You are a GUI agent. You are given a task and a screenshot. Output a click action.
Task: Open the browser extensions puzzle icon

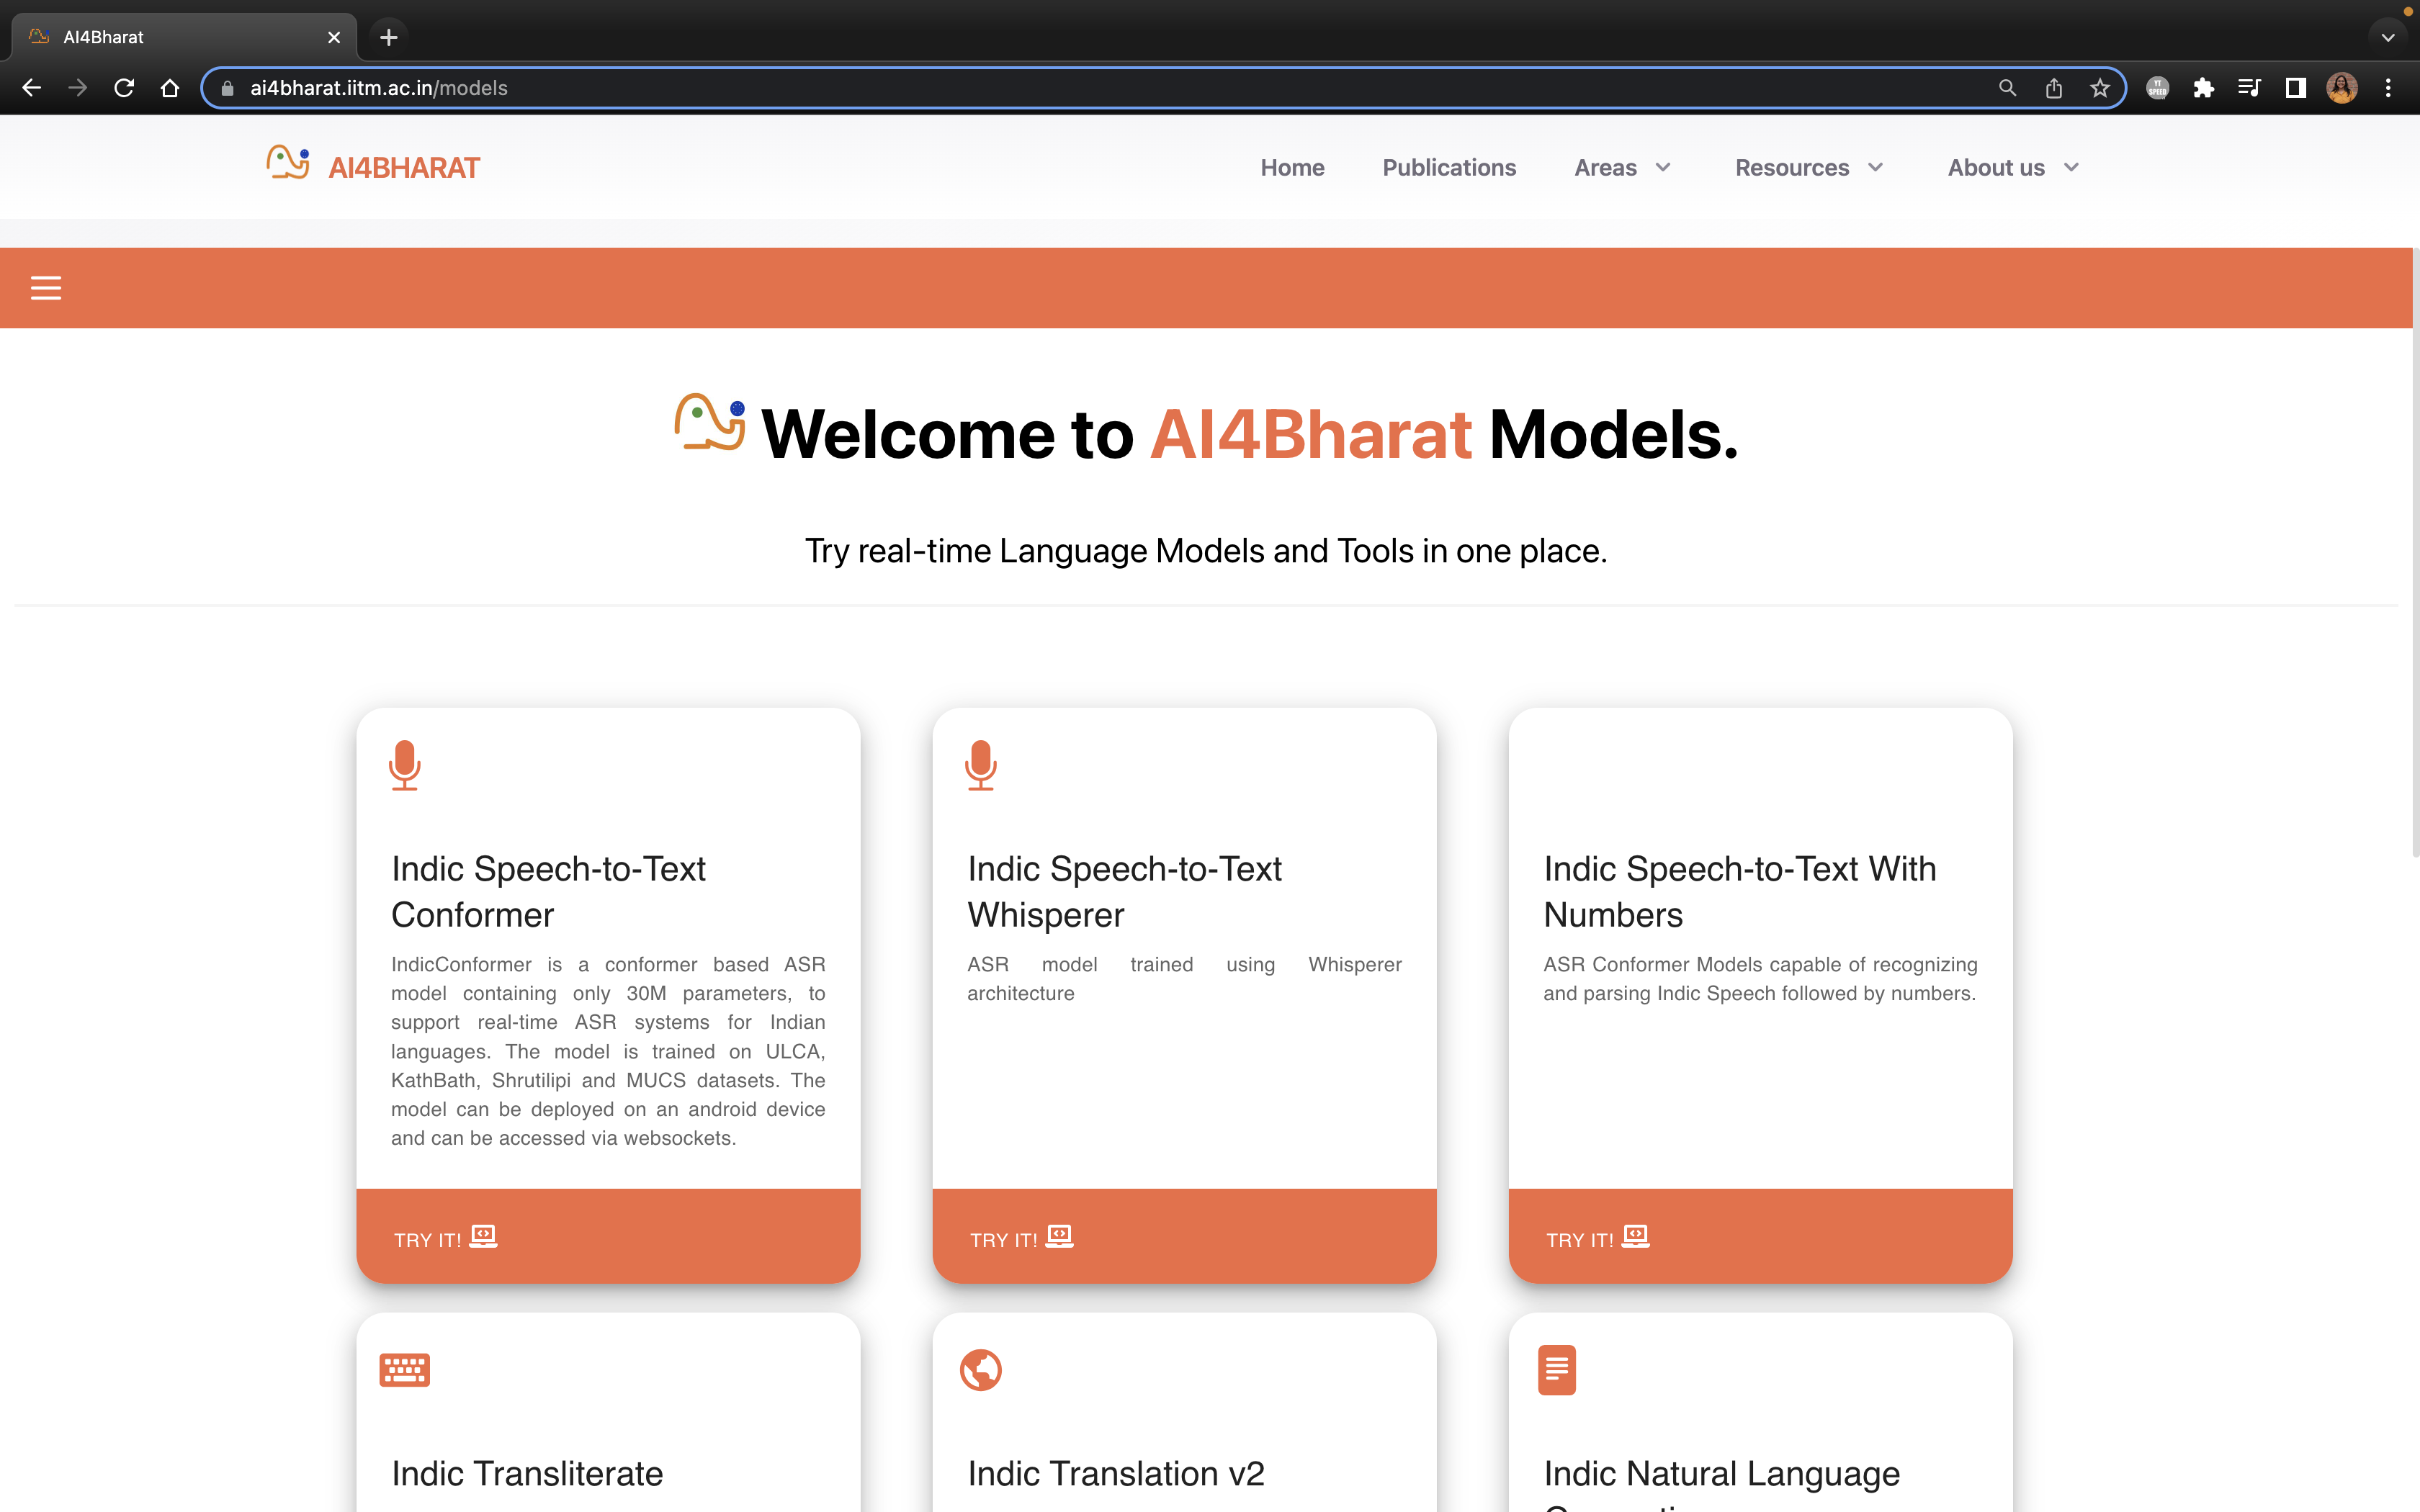click(x=2203, y=88)
